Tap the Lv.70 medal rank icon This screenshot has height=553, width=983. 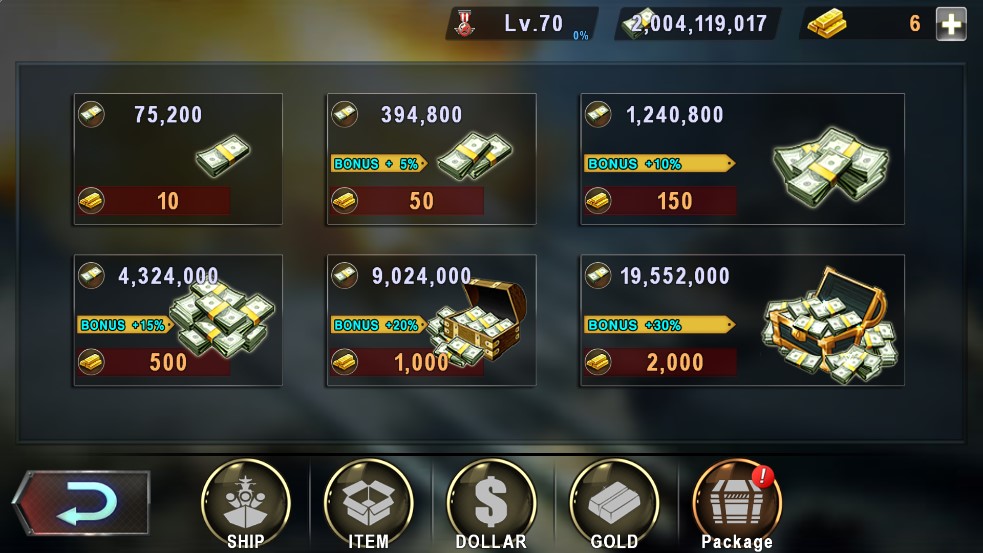tap(465, 24)
